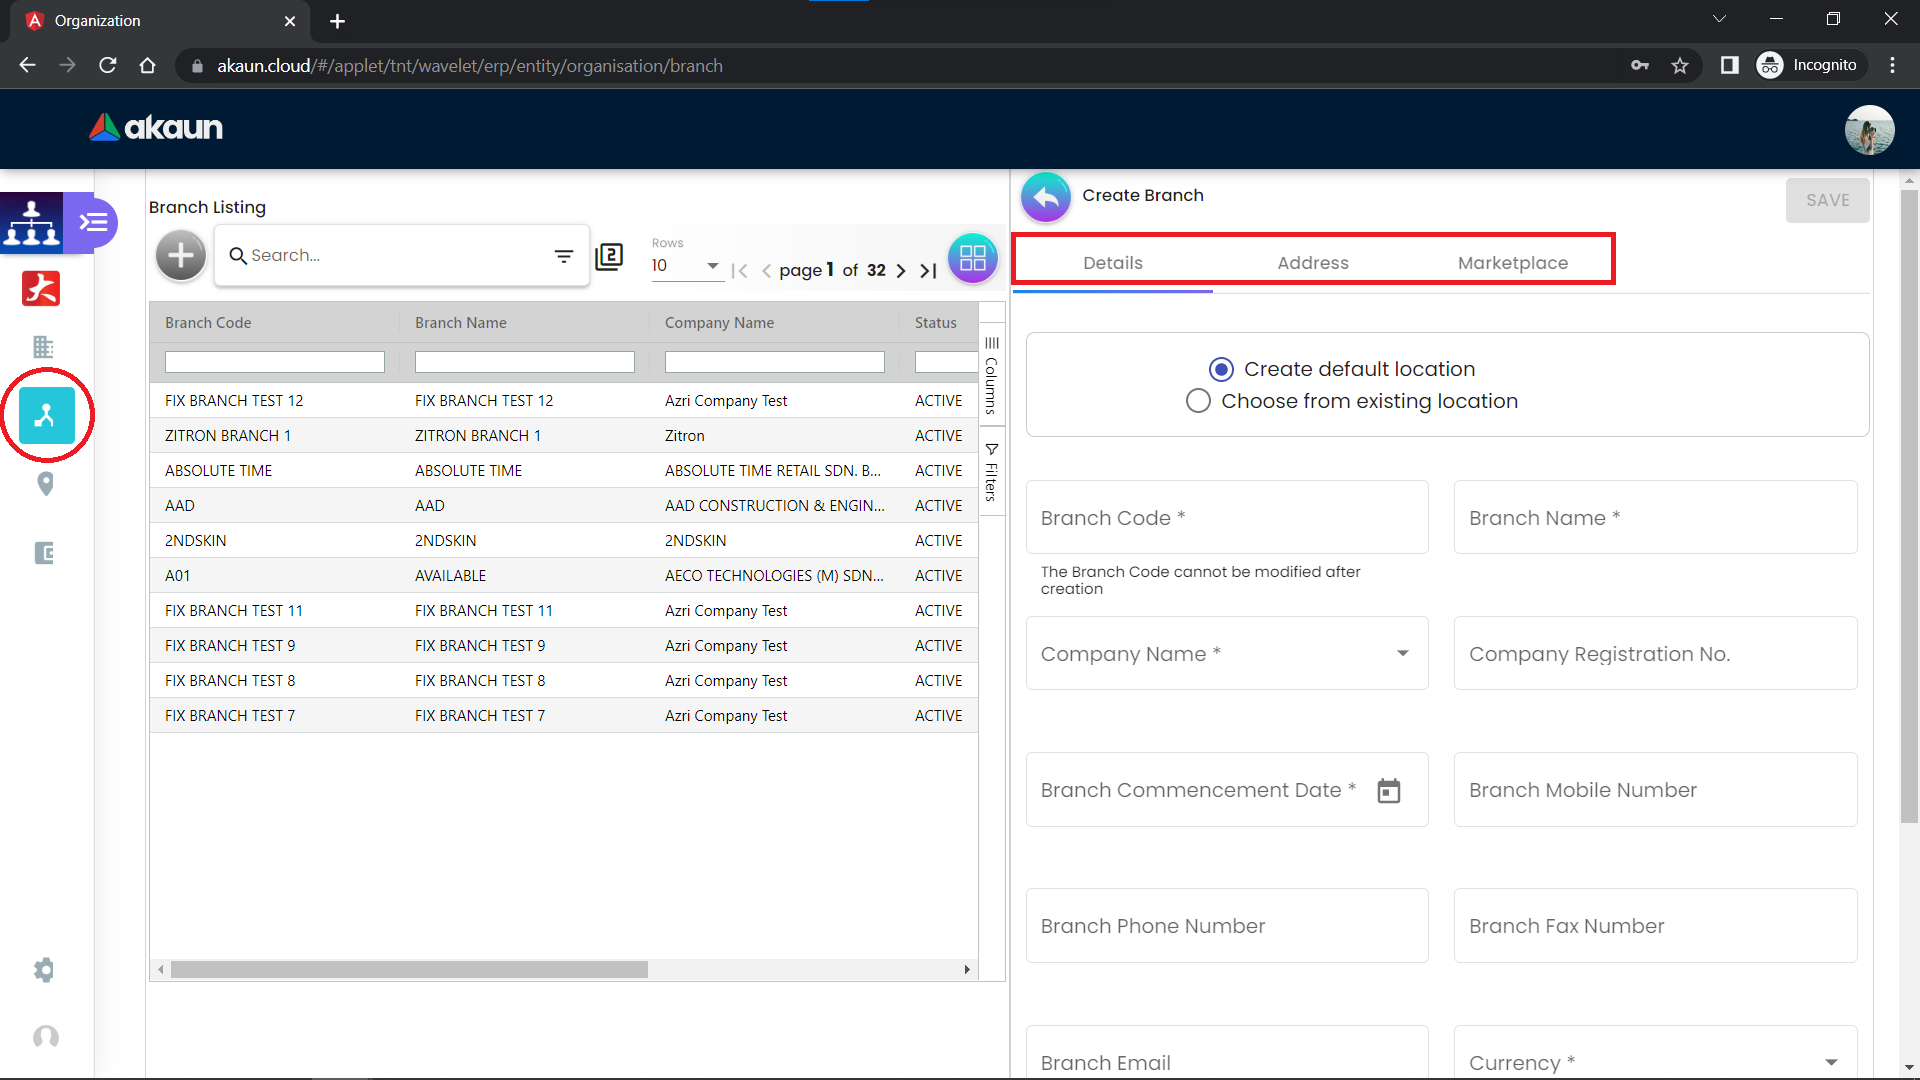Open the Currency dropdown
The height and width of the screenshot is (1080, 1920).
coord(1830,1062)
